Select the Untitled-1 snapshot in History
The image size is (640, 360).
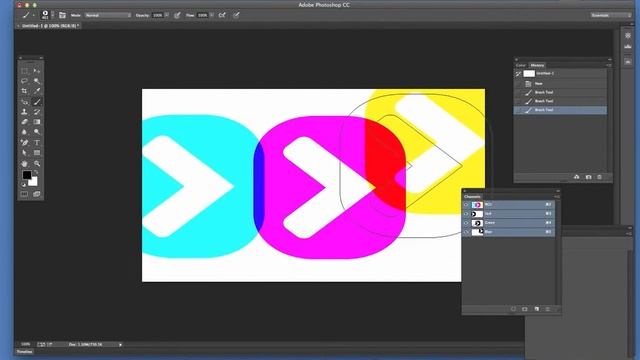[560, 73]
